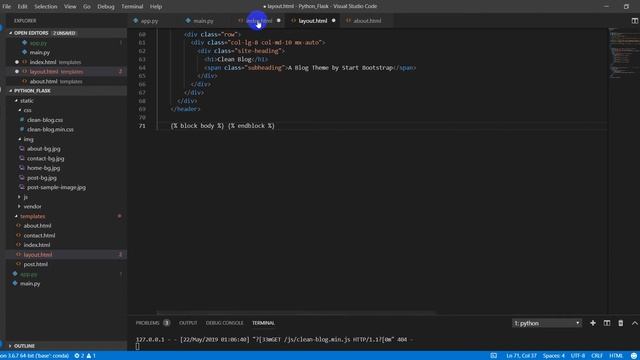The height and width of the screenshot is (360, 640).
Task: Click line and column indicator Ln 71
Action: point(521,356)
